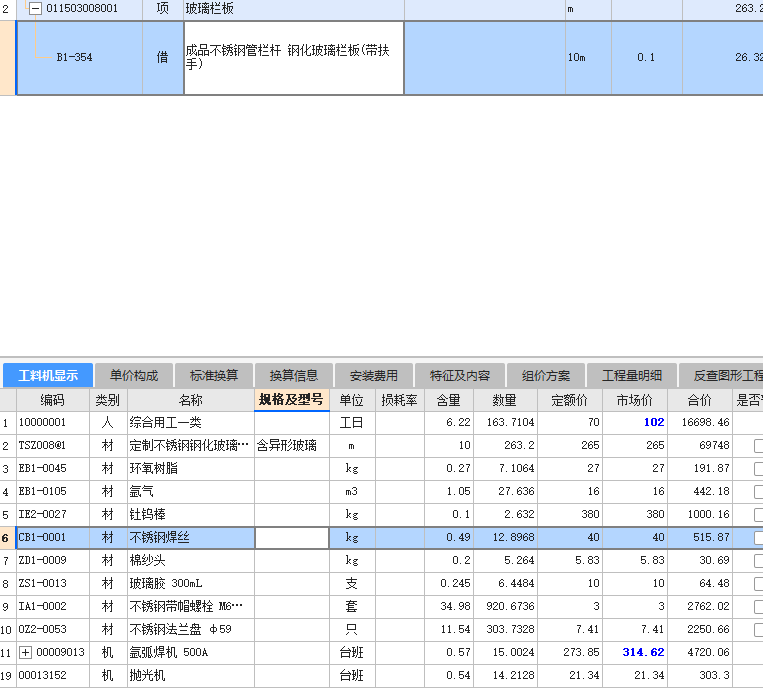Select the 抛光机 name cell
763x694 pixels.
point(191,676)
